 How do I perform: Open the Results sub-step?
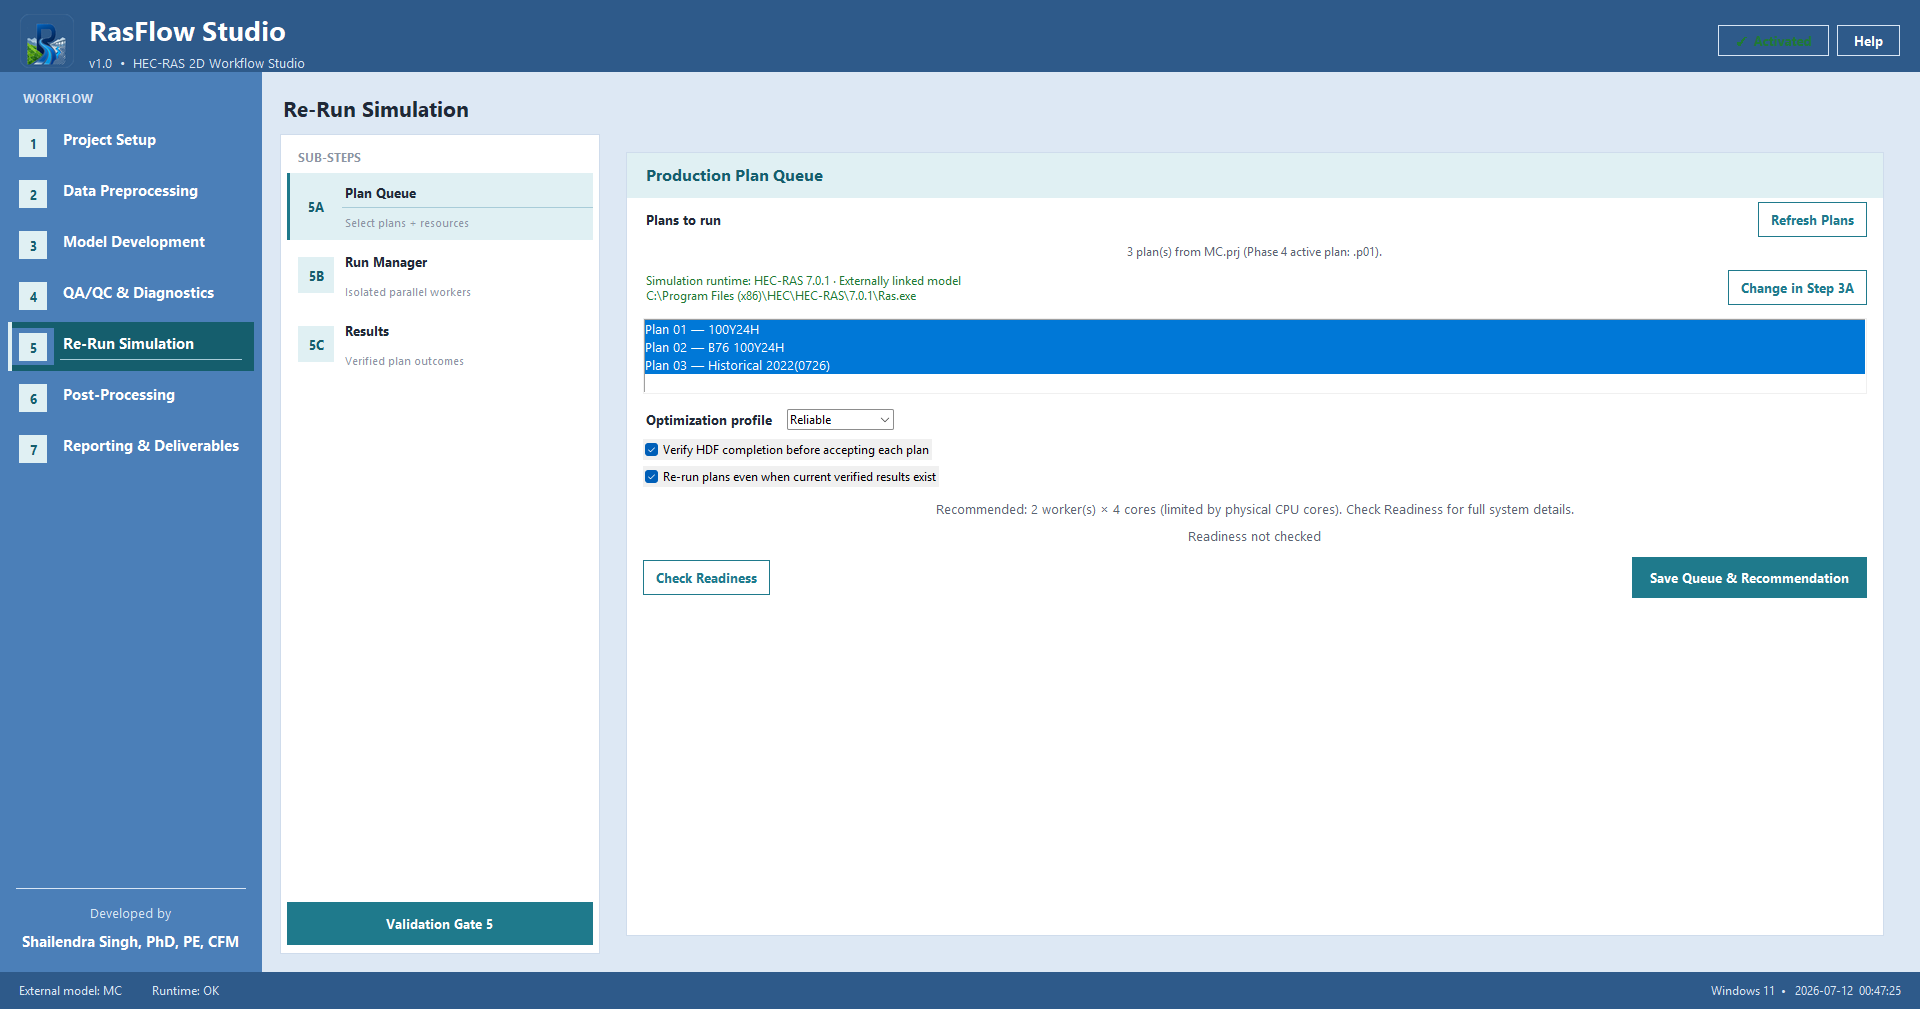(x=440, y=345)
